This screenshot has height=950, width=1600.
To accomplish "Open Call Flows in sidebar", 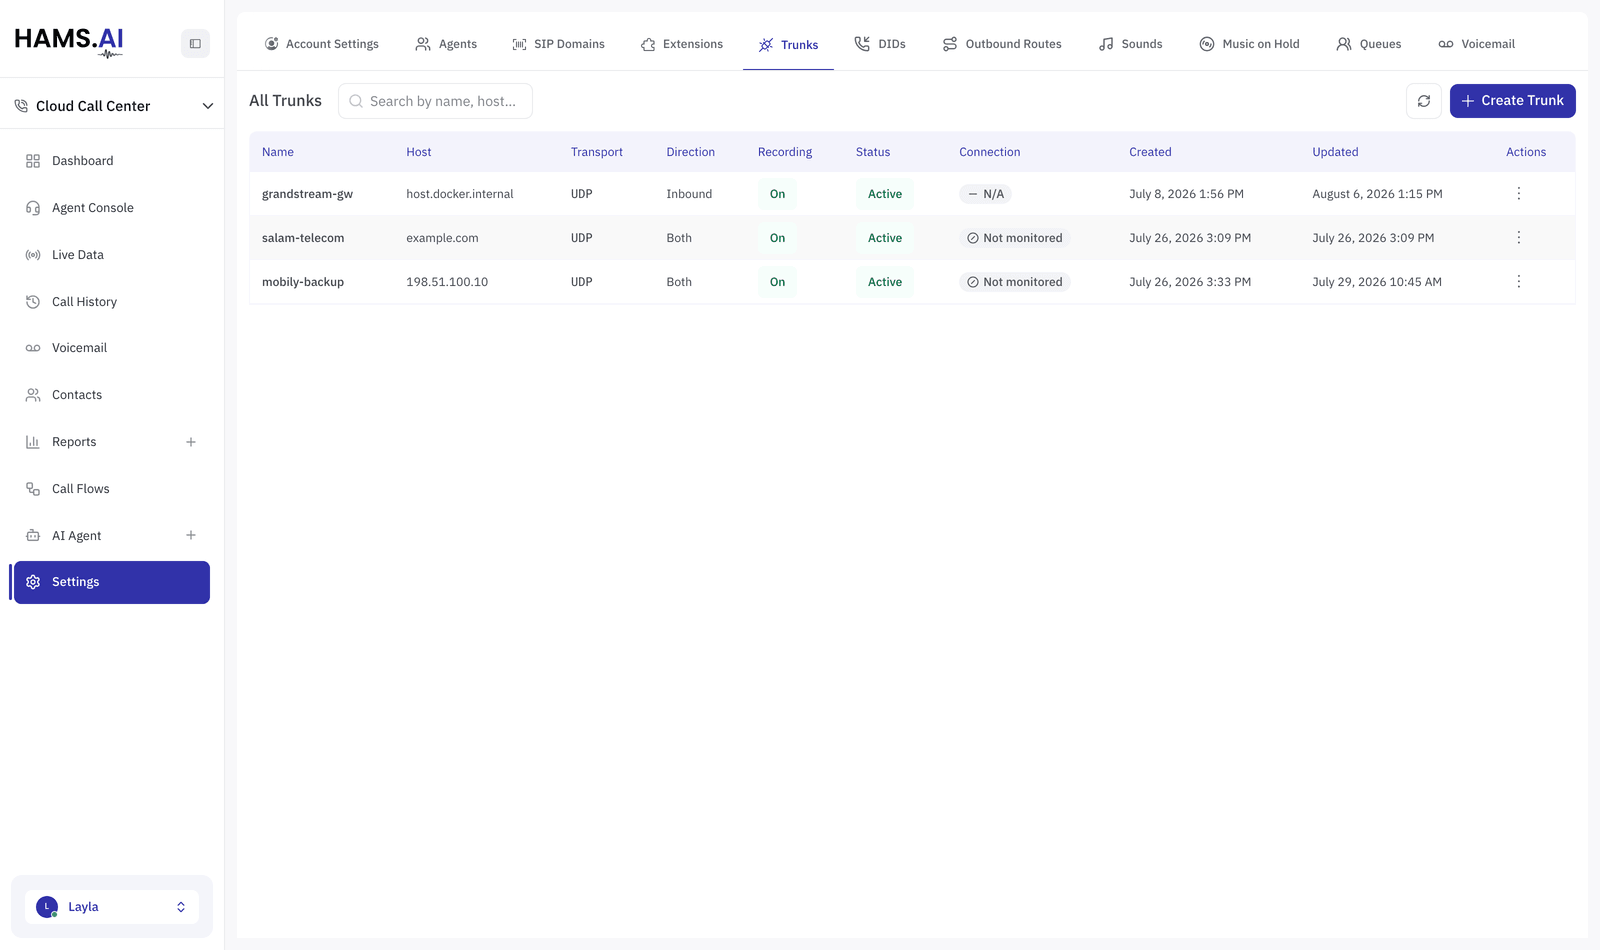I will pos(112,489).
